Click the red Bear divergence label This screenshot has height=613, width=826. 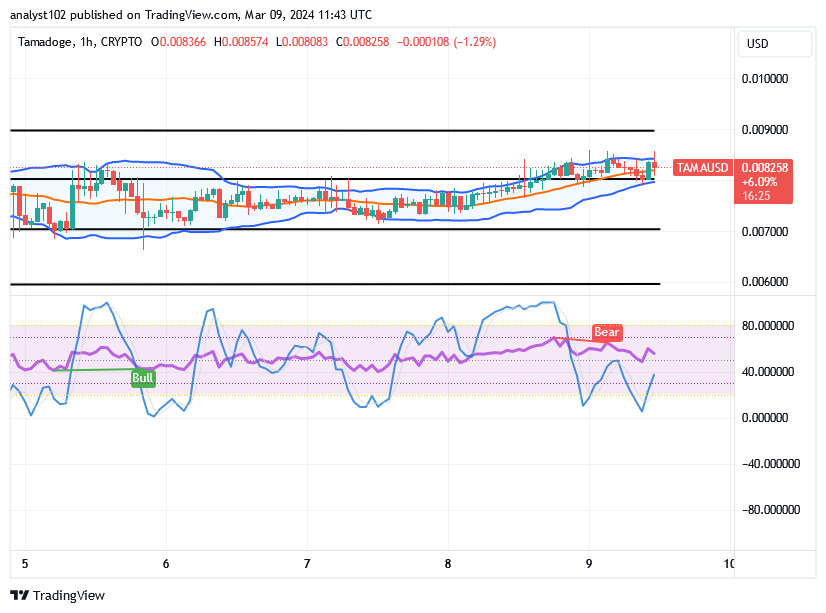point(607,332)
